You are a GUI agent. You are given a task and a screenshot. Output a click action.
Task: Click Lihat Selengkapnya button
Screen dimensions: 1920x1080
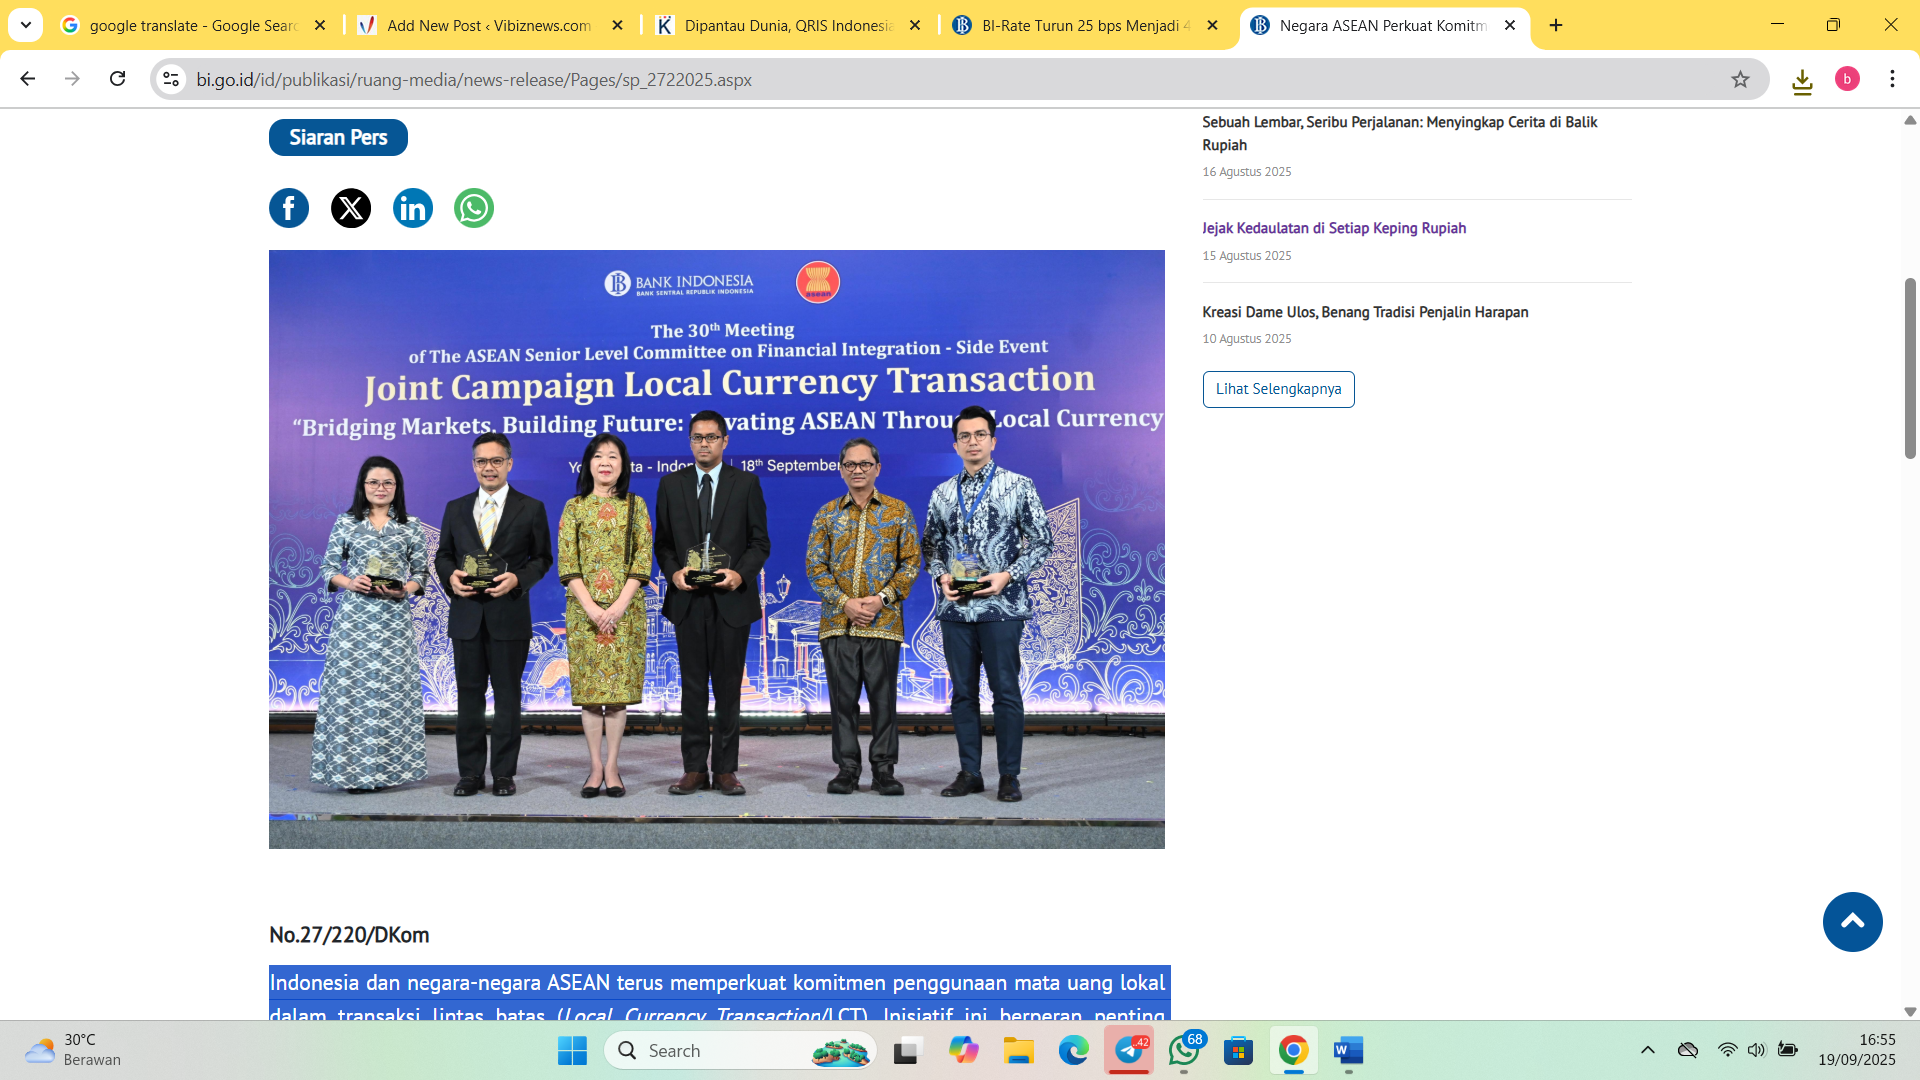[1278, 389]
